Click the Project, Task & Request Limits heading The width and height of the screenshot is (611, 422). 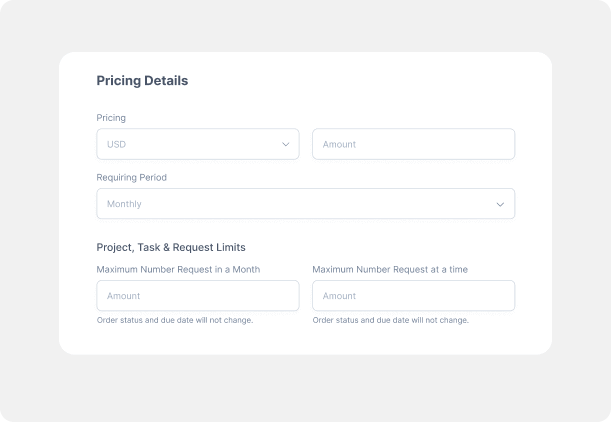coord(171,247)
